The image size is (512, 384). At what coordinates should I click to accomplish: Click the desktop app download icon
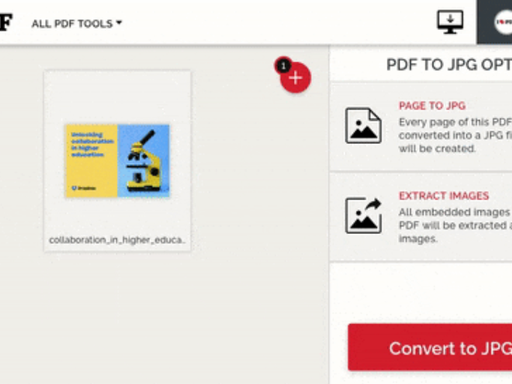(x=450, y=22)
